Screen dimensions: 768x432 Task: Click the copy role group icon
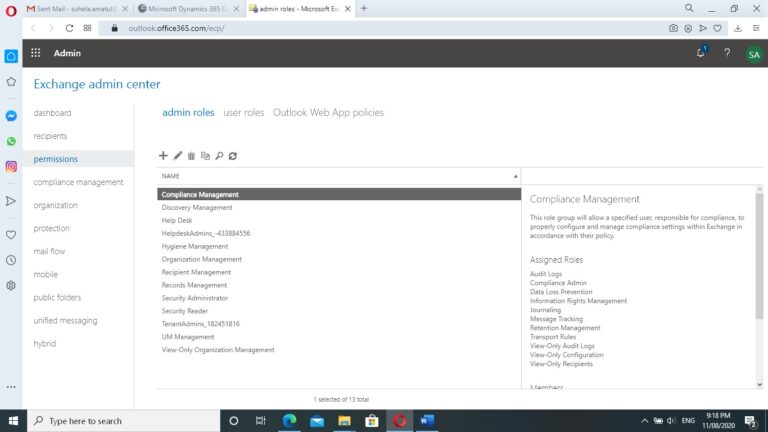(205, 156)
